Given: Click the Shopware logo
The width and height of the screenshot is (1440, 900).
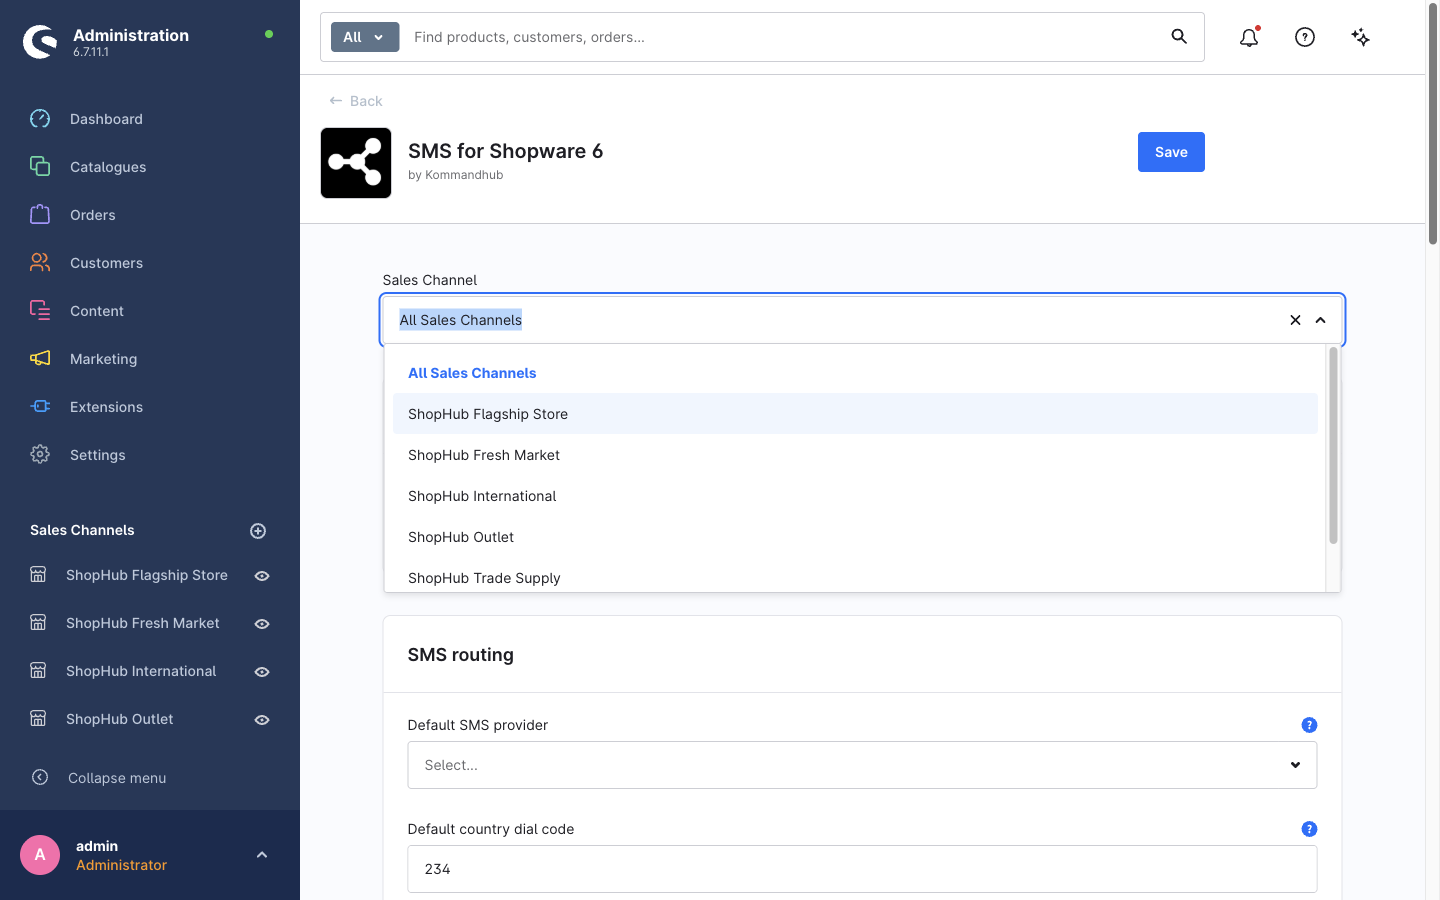Looking at the screenshot, I should click(x=40, y=42).
